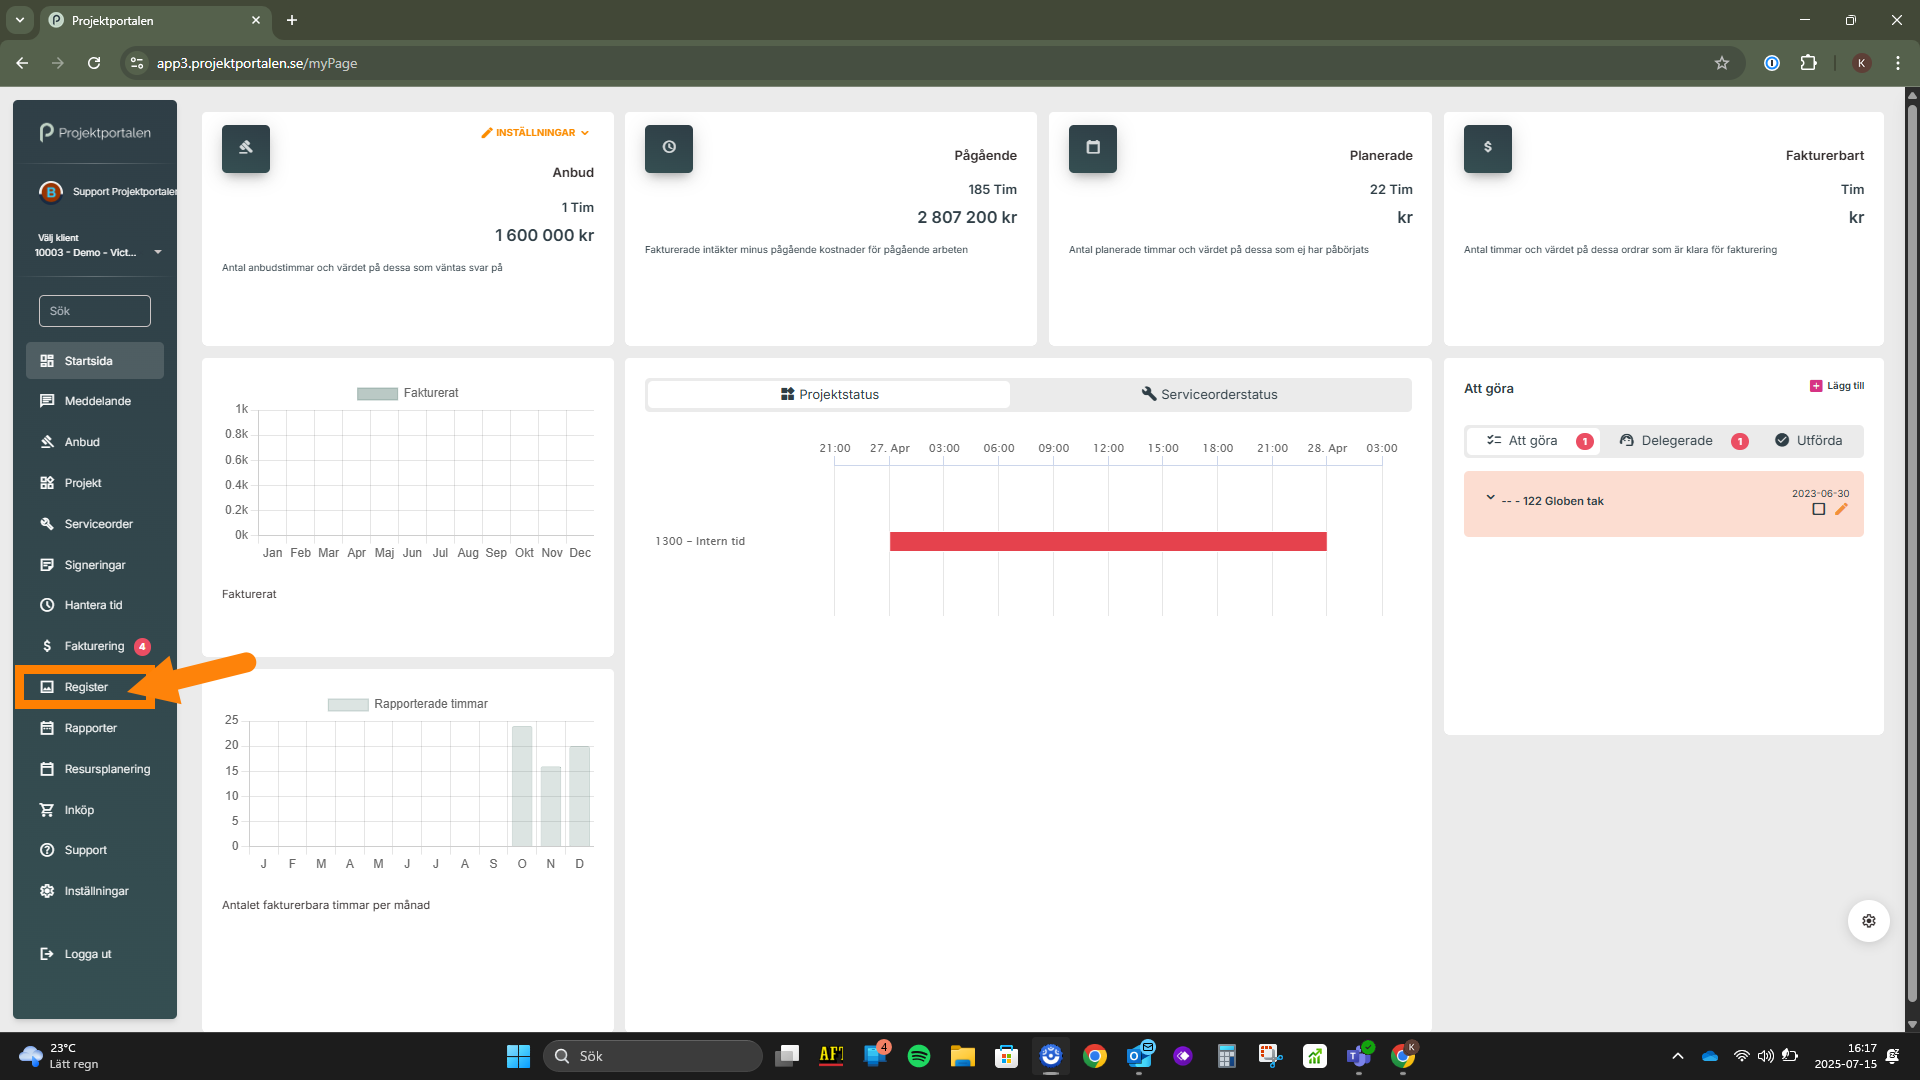Click the Planerade calendar card icon
The width and height of the screenshot is (1920, 1080).
pyautogui.click(x=1093, y=148)
